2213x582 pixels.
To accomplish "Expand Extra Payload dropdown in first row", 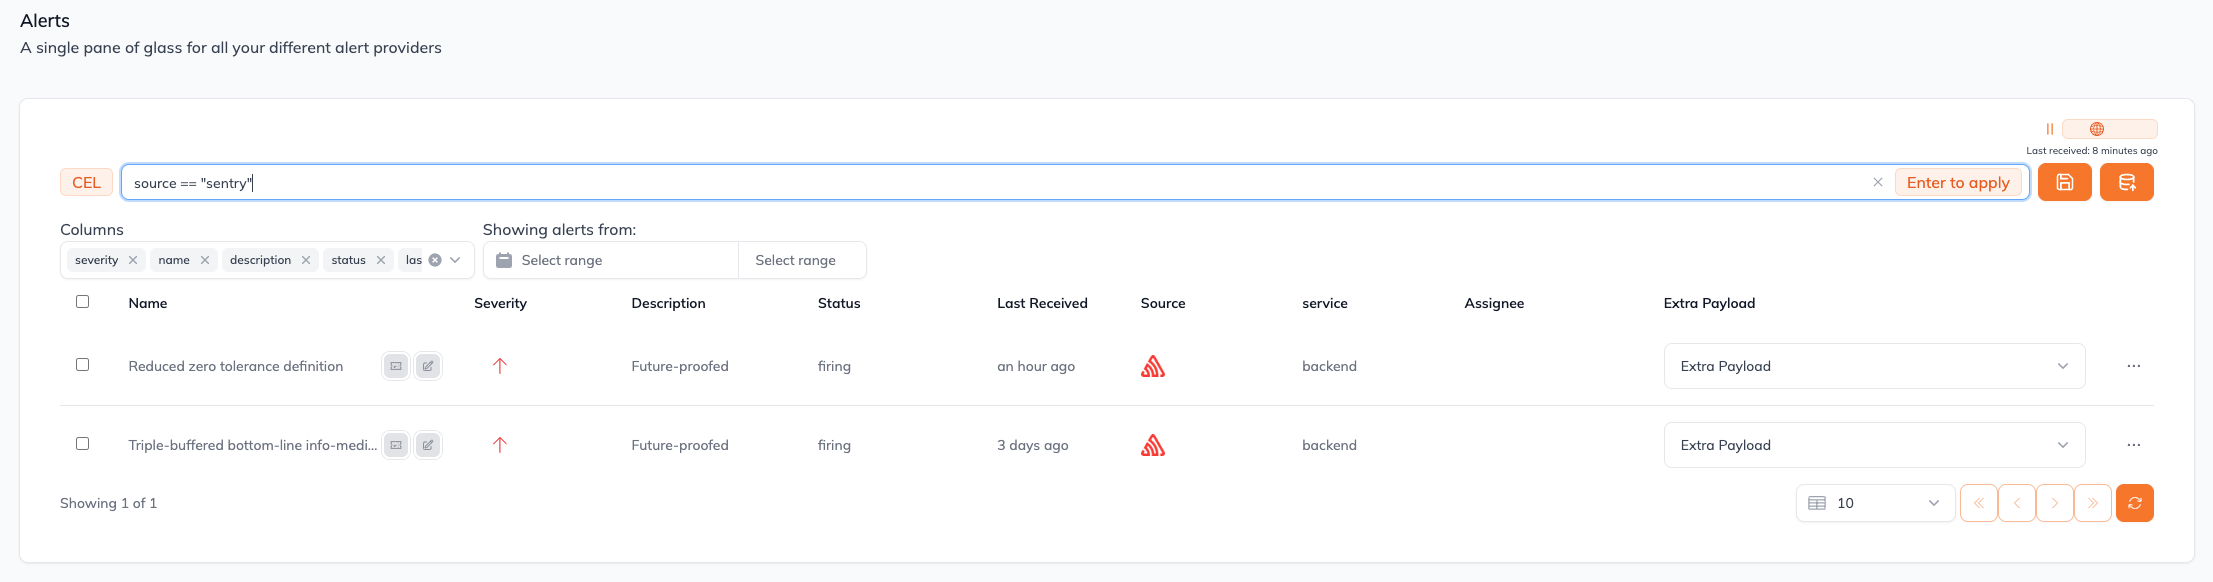I will 1874,366.
